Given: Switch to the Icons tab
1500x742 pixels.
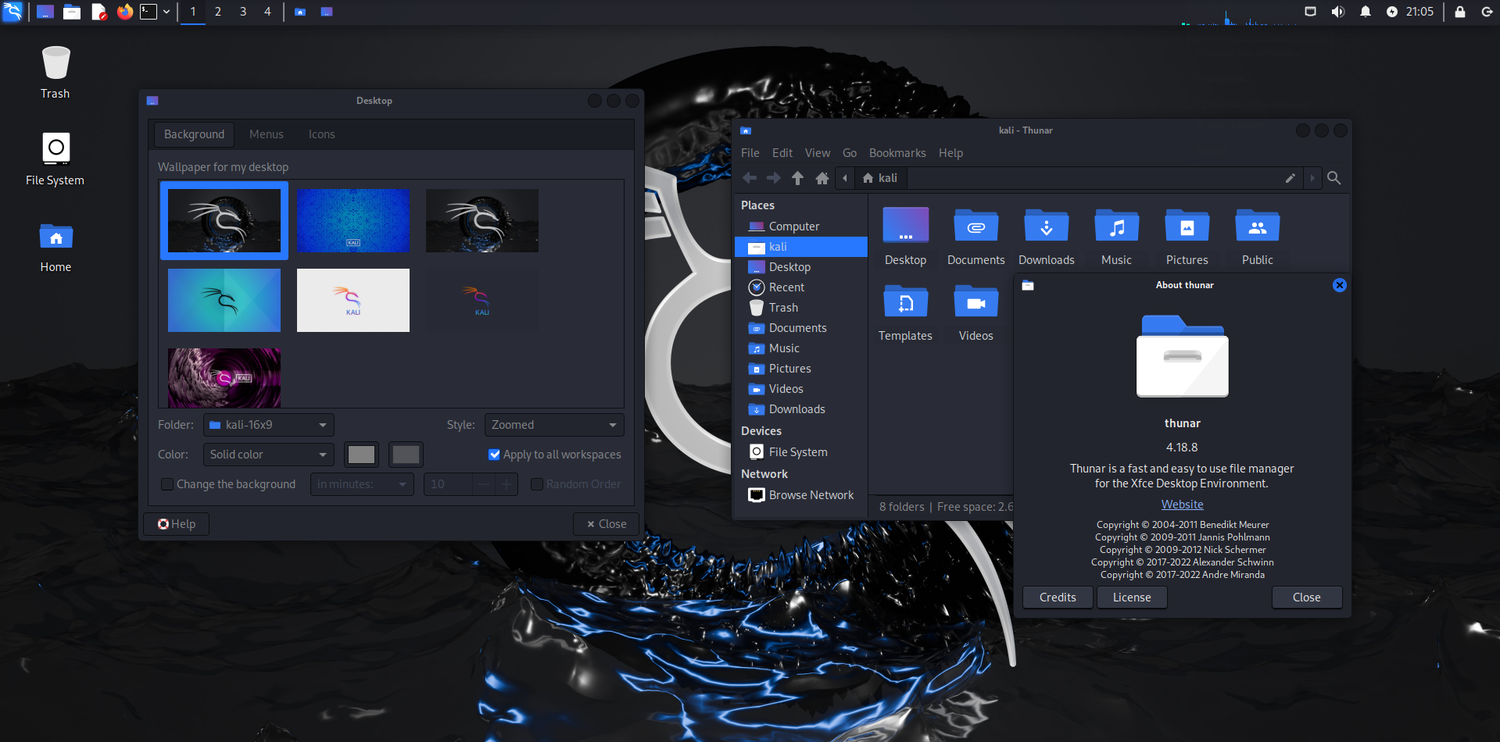Looking at the screenshot, I should click(x=321, y=134).
